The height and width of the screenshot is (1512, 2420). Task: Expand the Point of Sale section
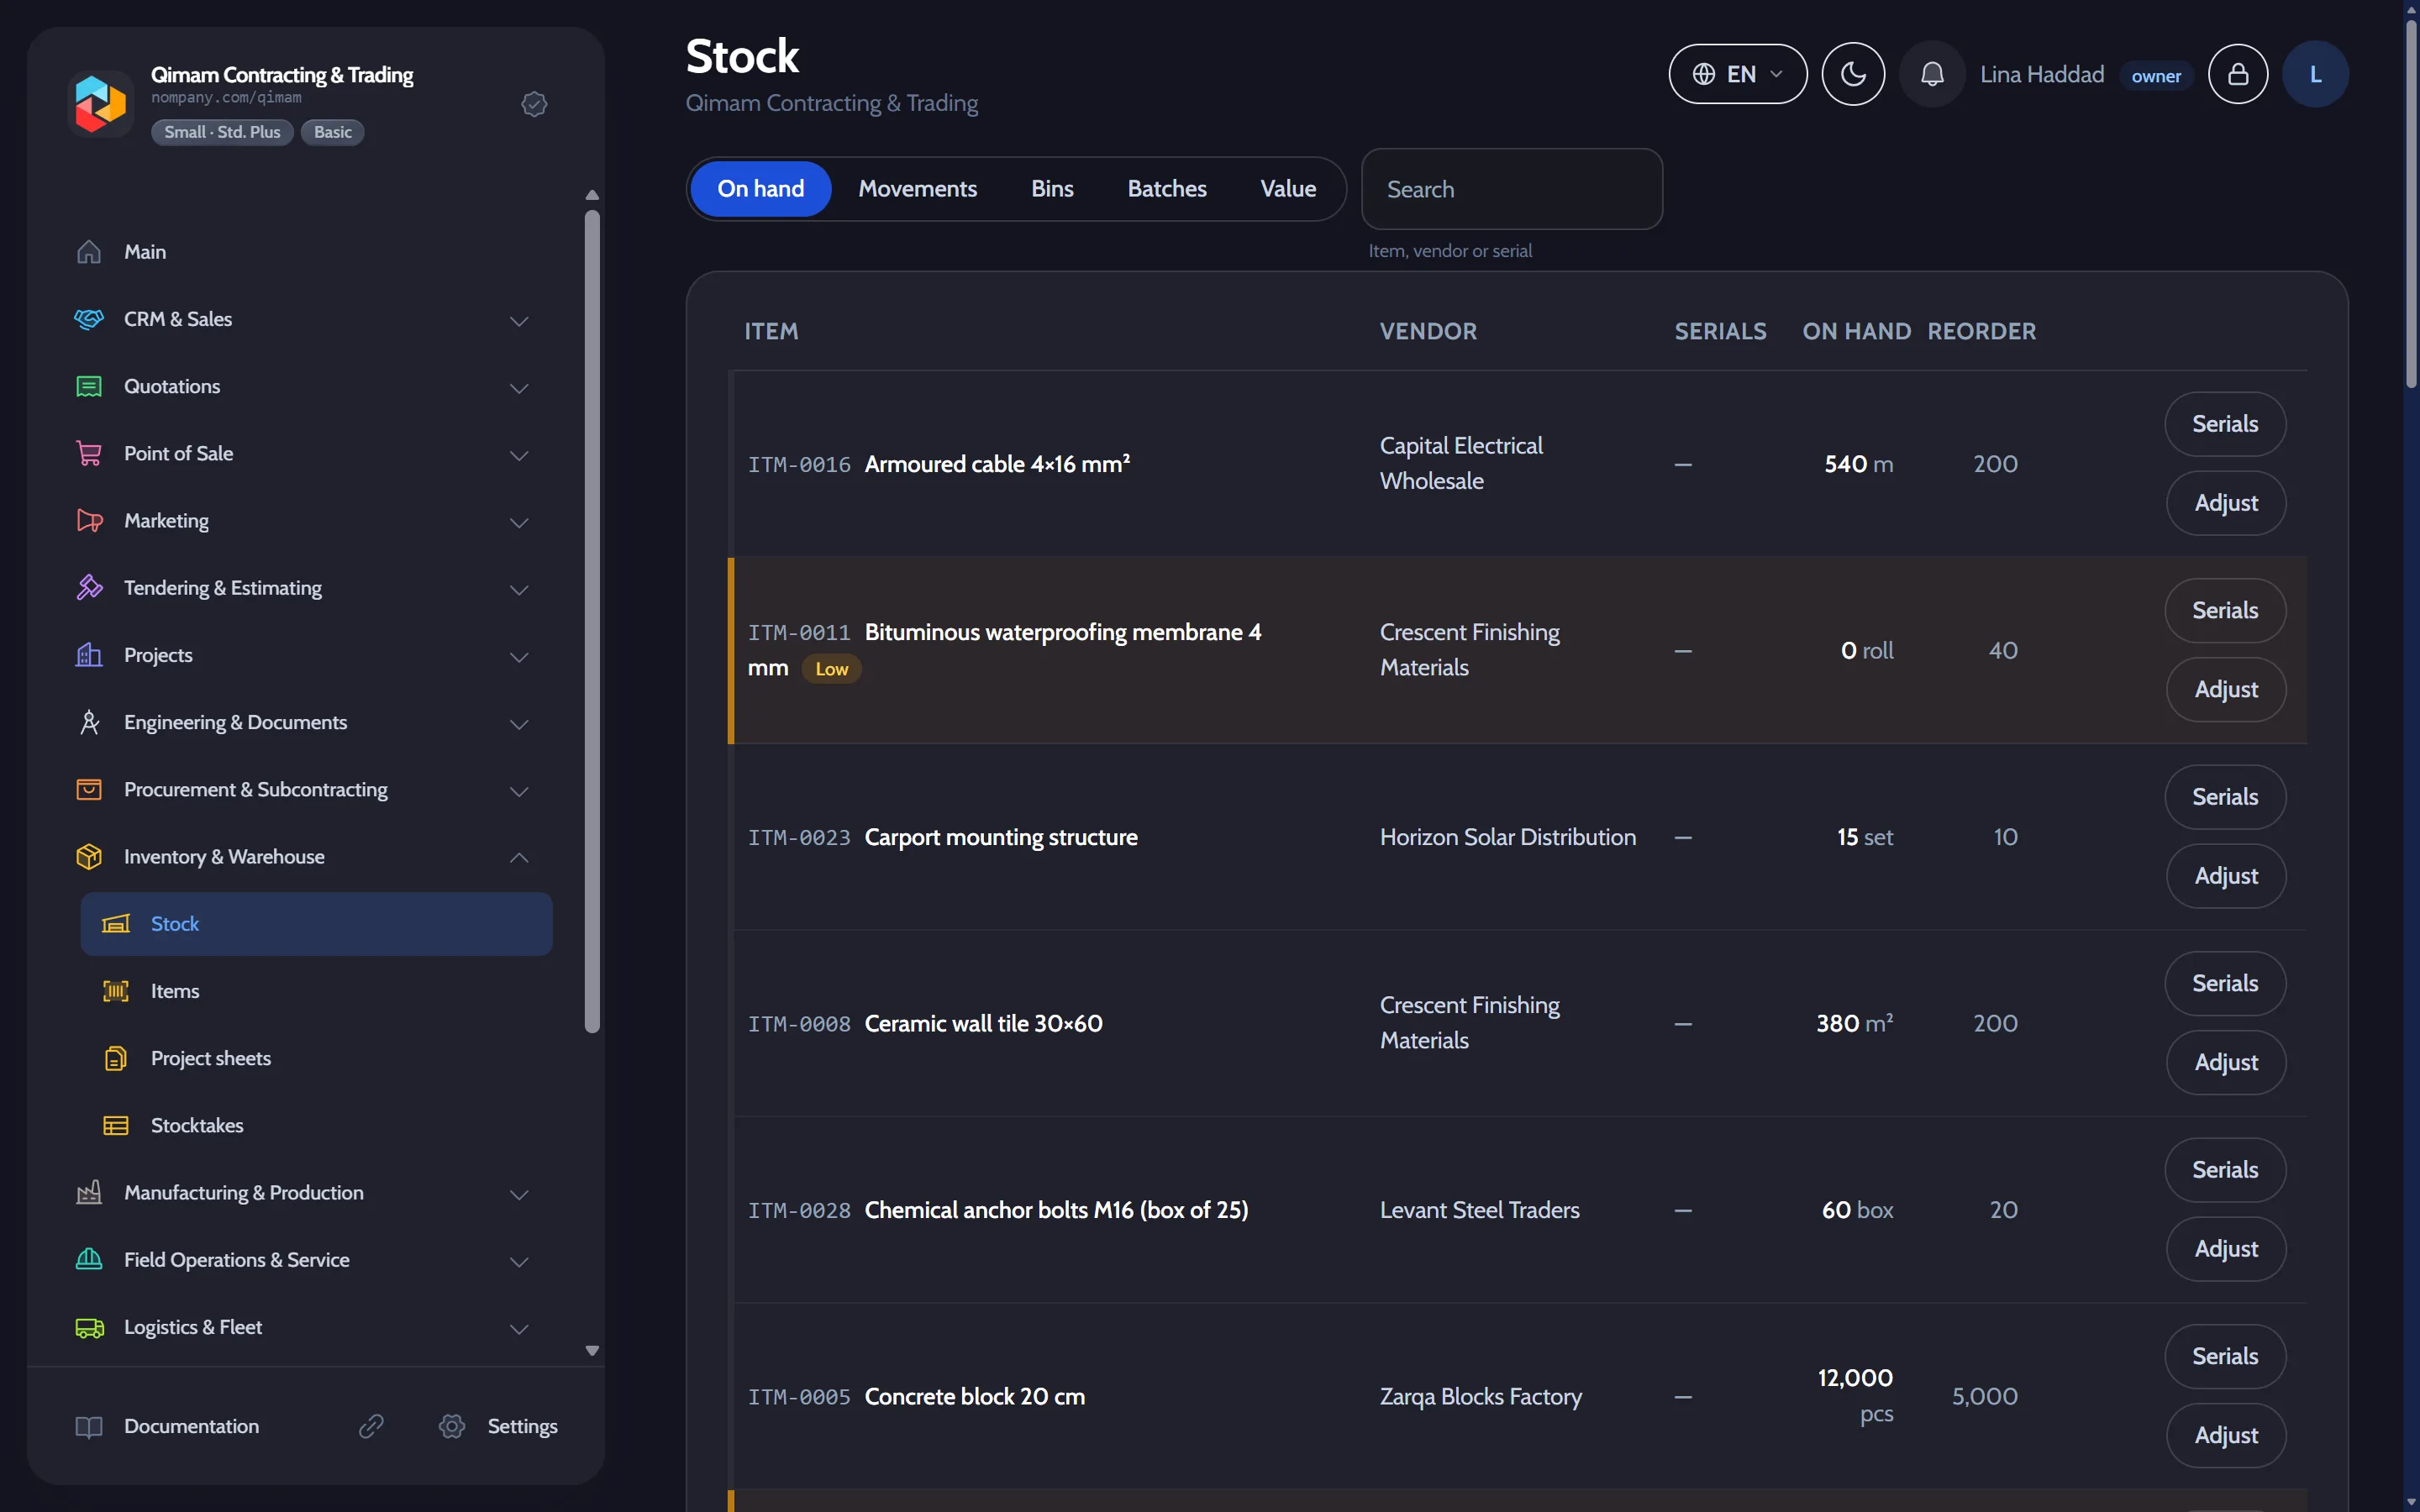pos(519,455)
